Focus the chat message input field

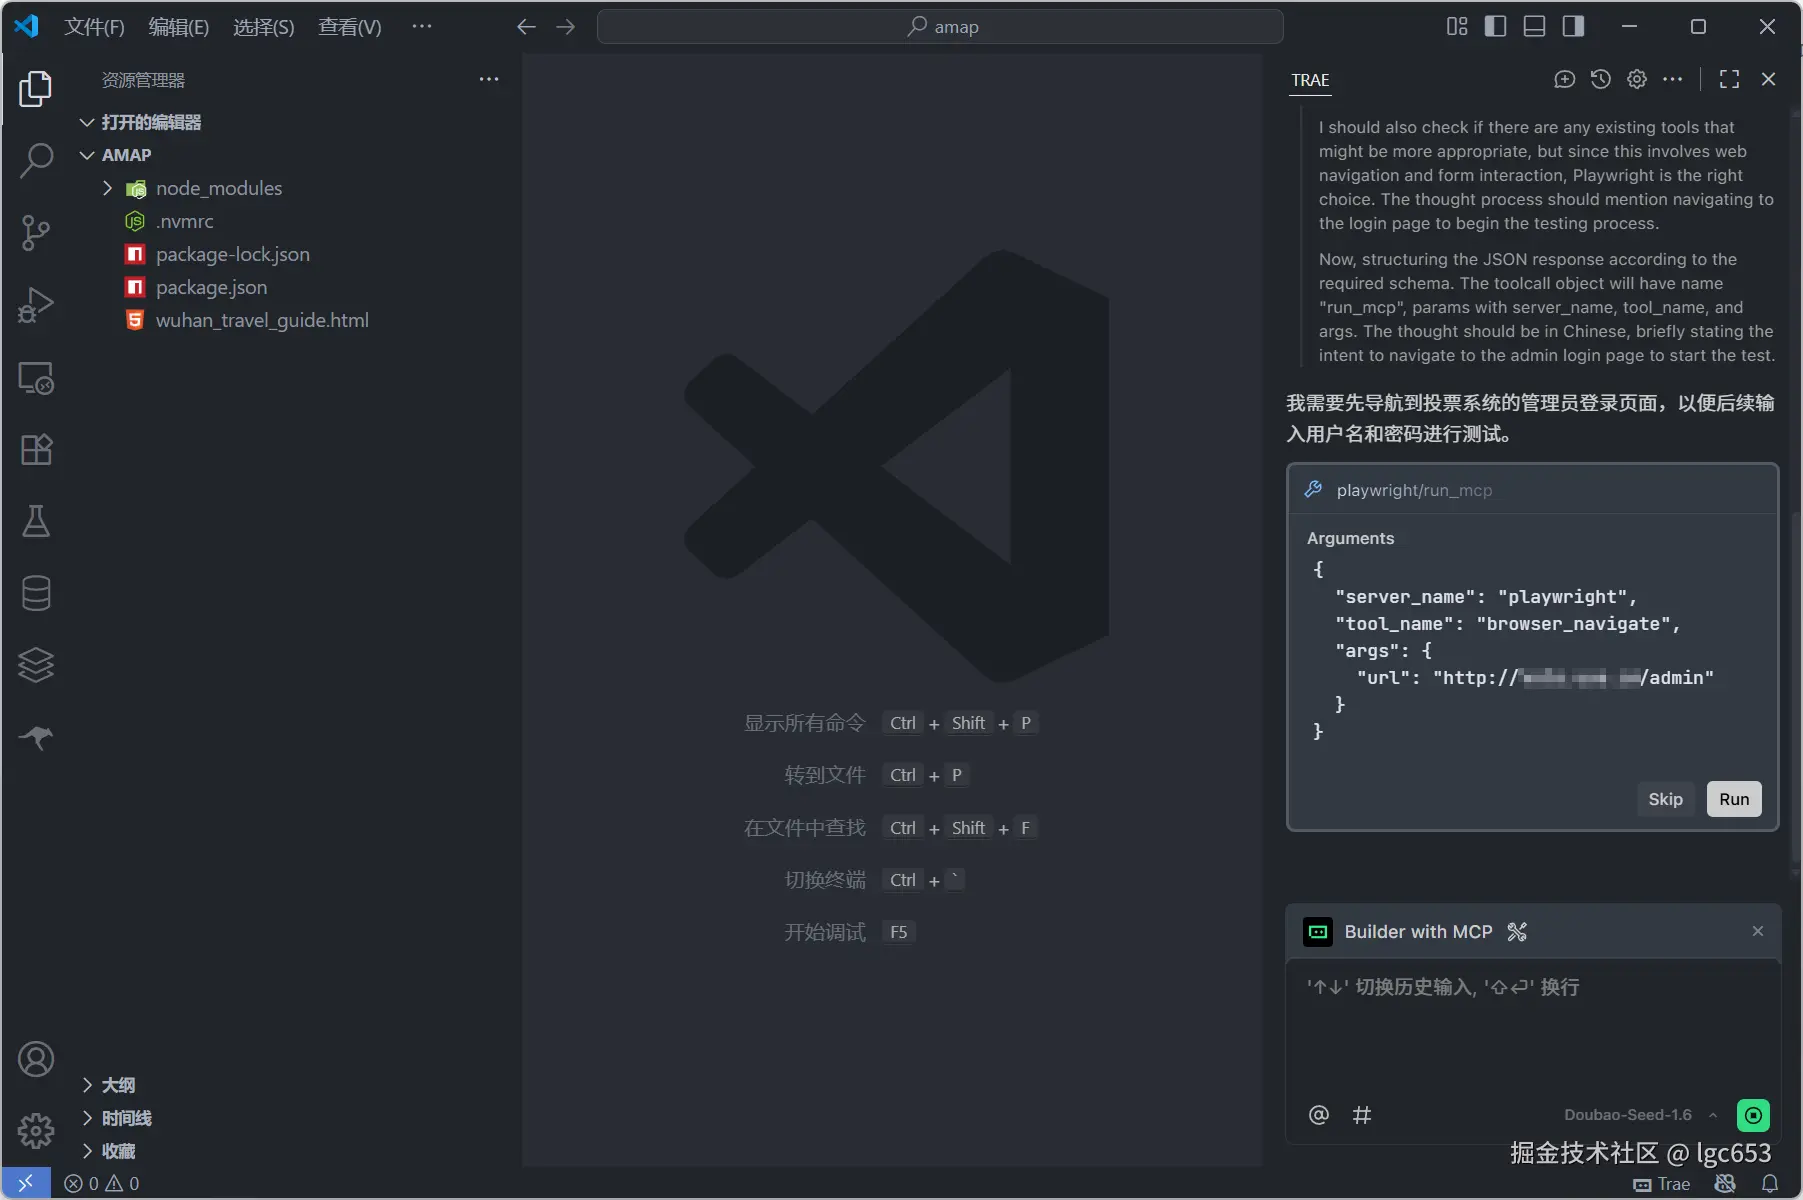[x=1533, y=1025]
